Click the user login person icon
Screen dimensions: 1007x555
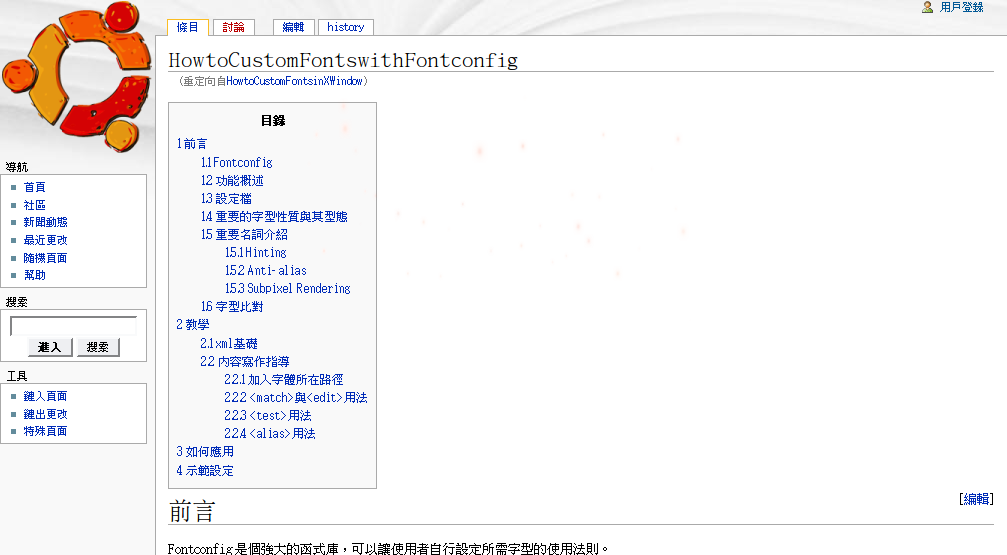pos(927,7)
